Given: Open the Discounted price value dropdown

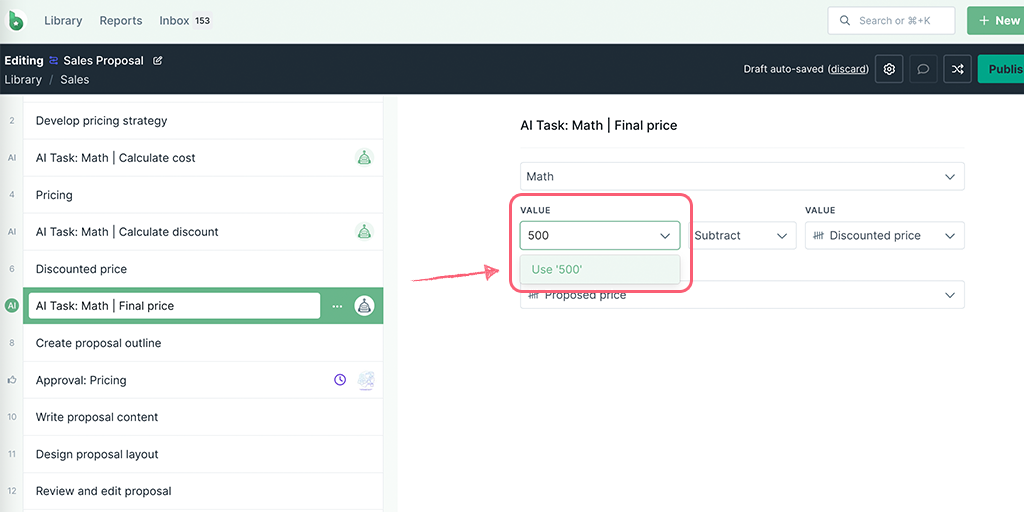Looking at the screenshot, I should [x=885, y=235].
